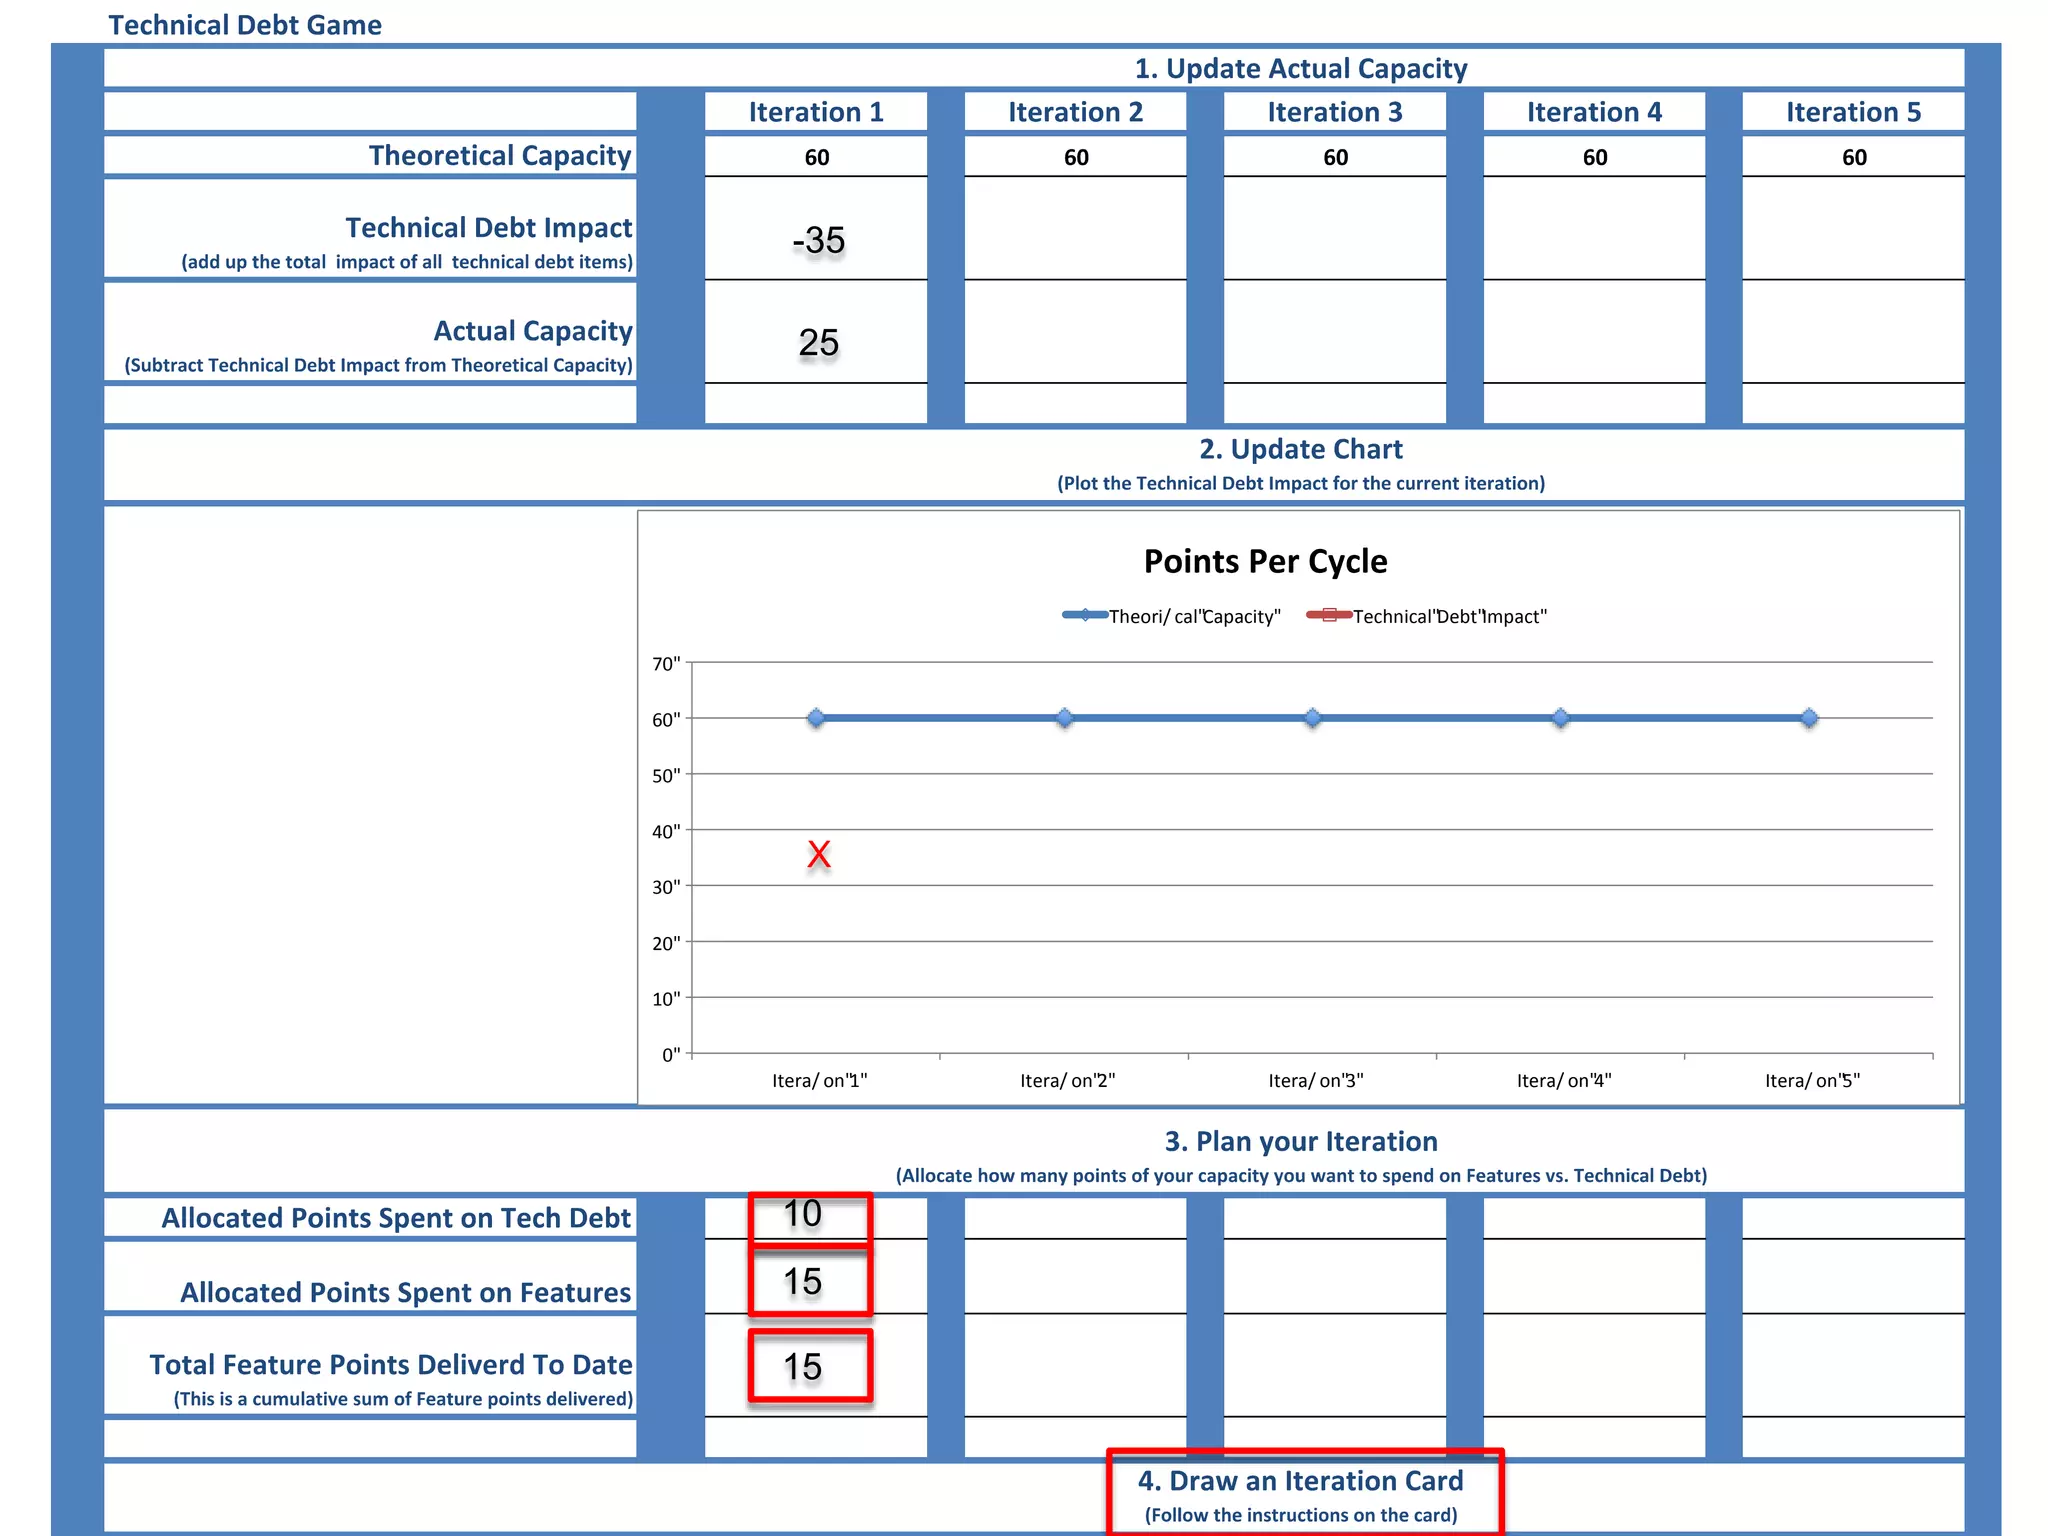Image resolution: width=2048 pixels, height=1536 pixels.
Task: Click Iteration 5 theoretical capacity 60
Action: [1854, 157]
